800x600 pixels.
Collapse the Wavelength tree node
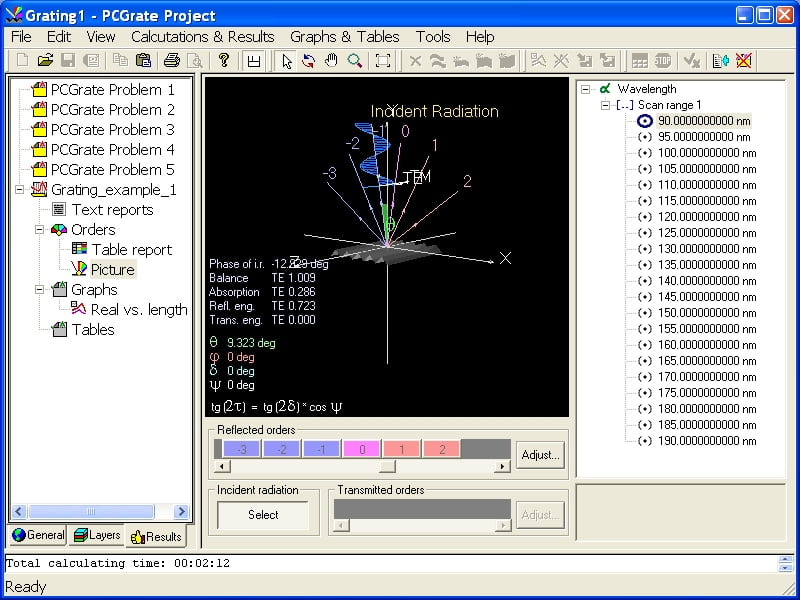586,89
